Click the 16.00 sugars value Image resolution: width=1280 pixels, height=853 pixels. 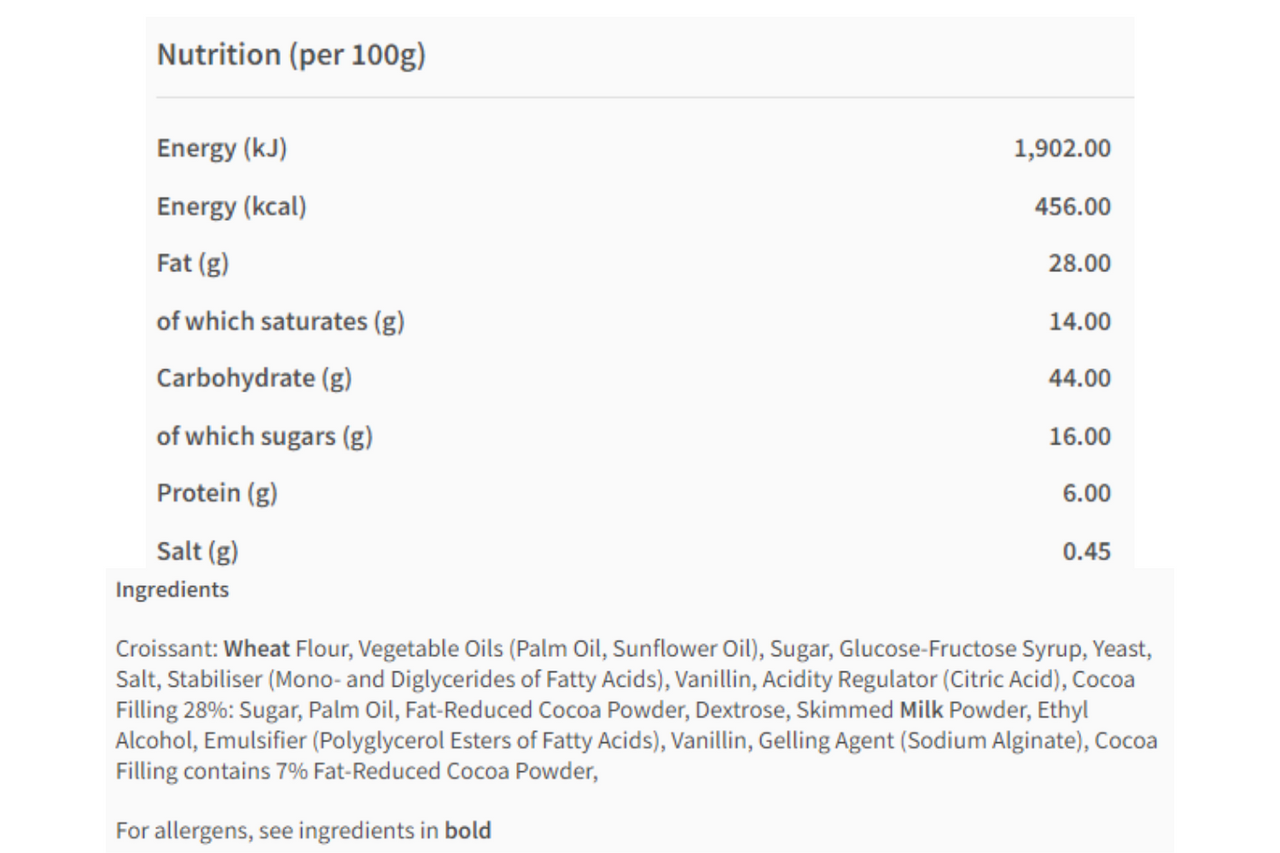click(x=1080, y=437)
